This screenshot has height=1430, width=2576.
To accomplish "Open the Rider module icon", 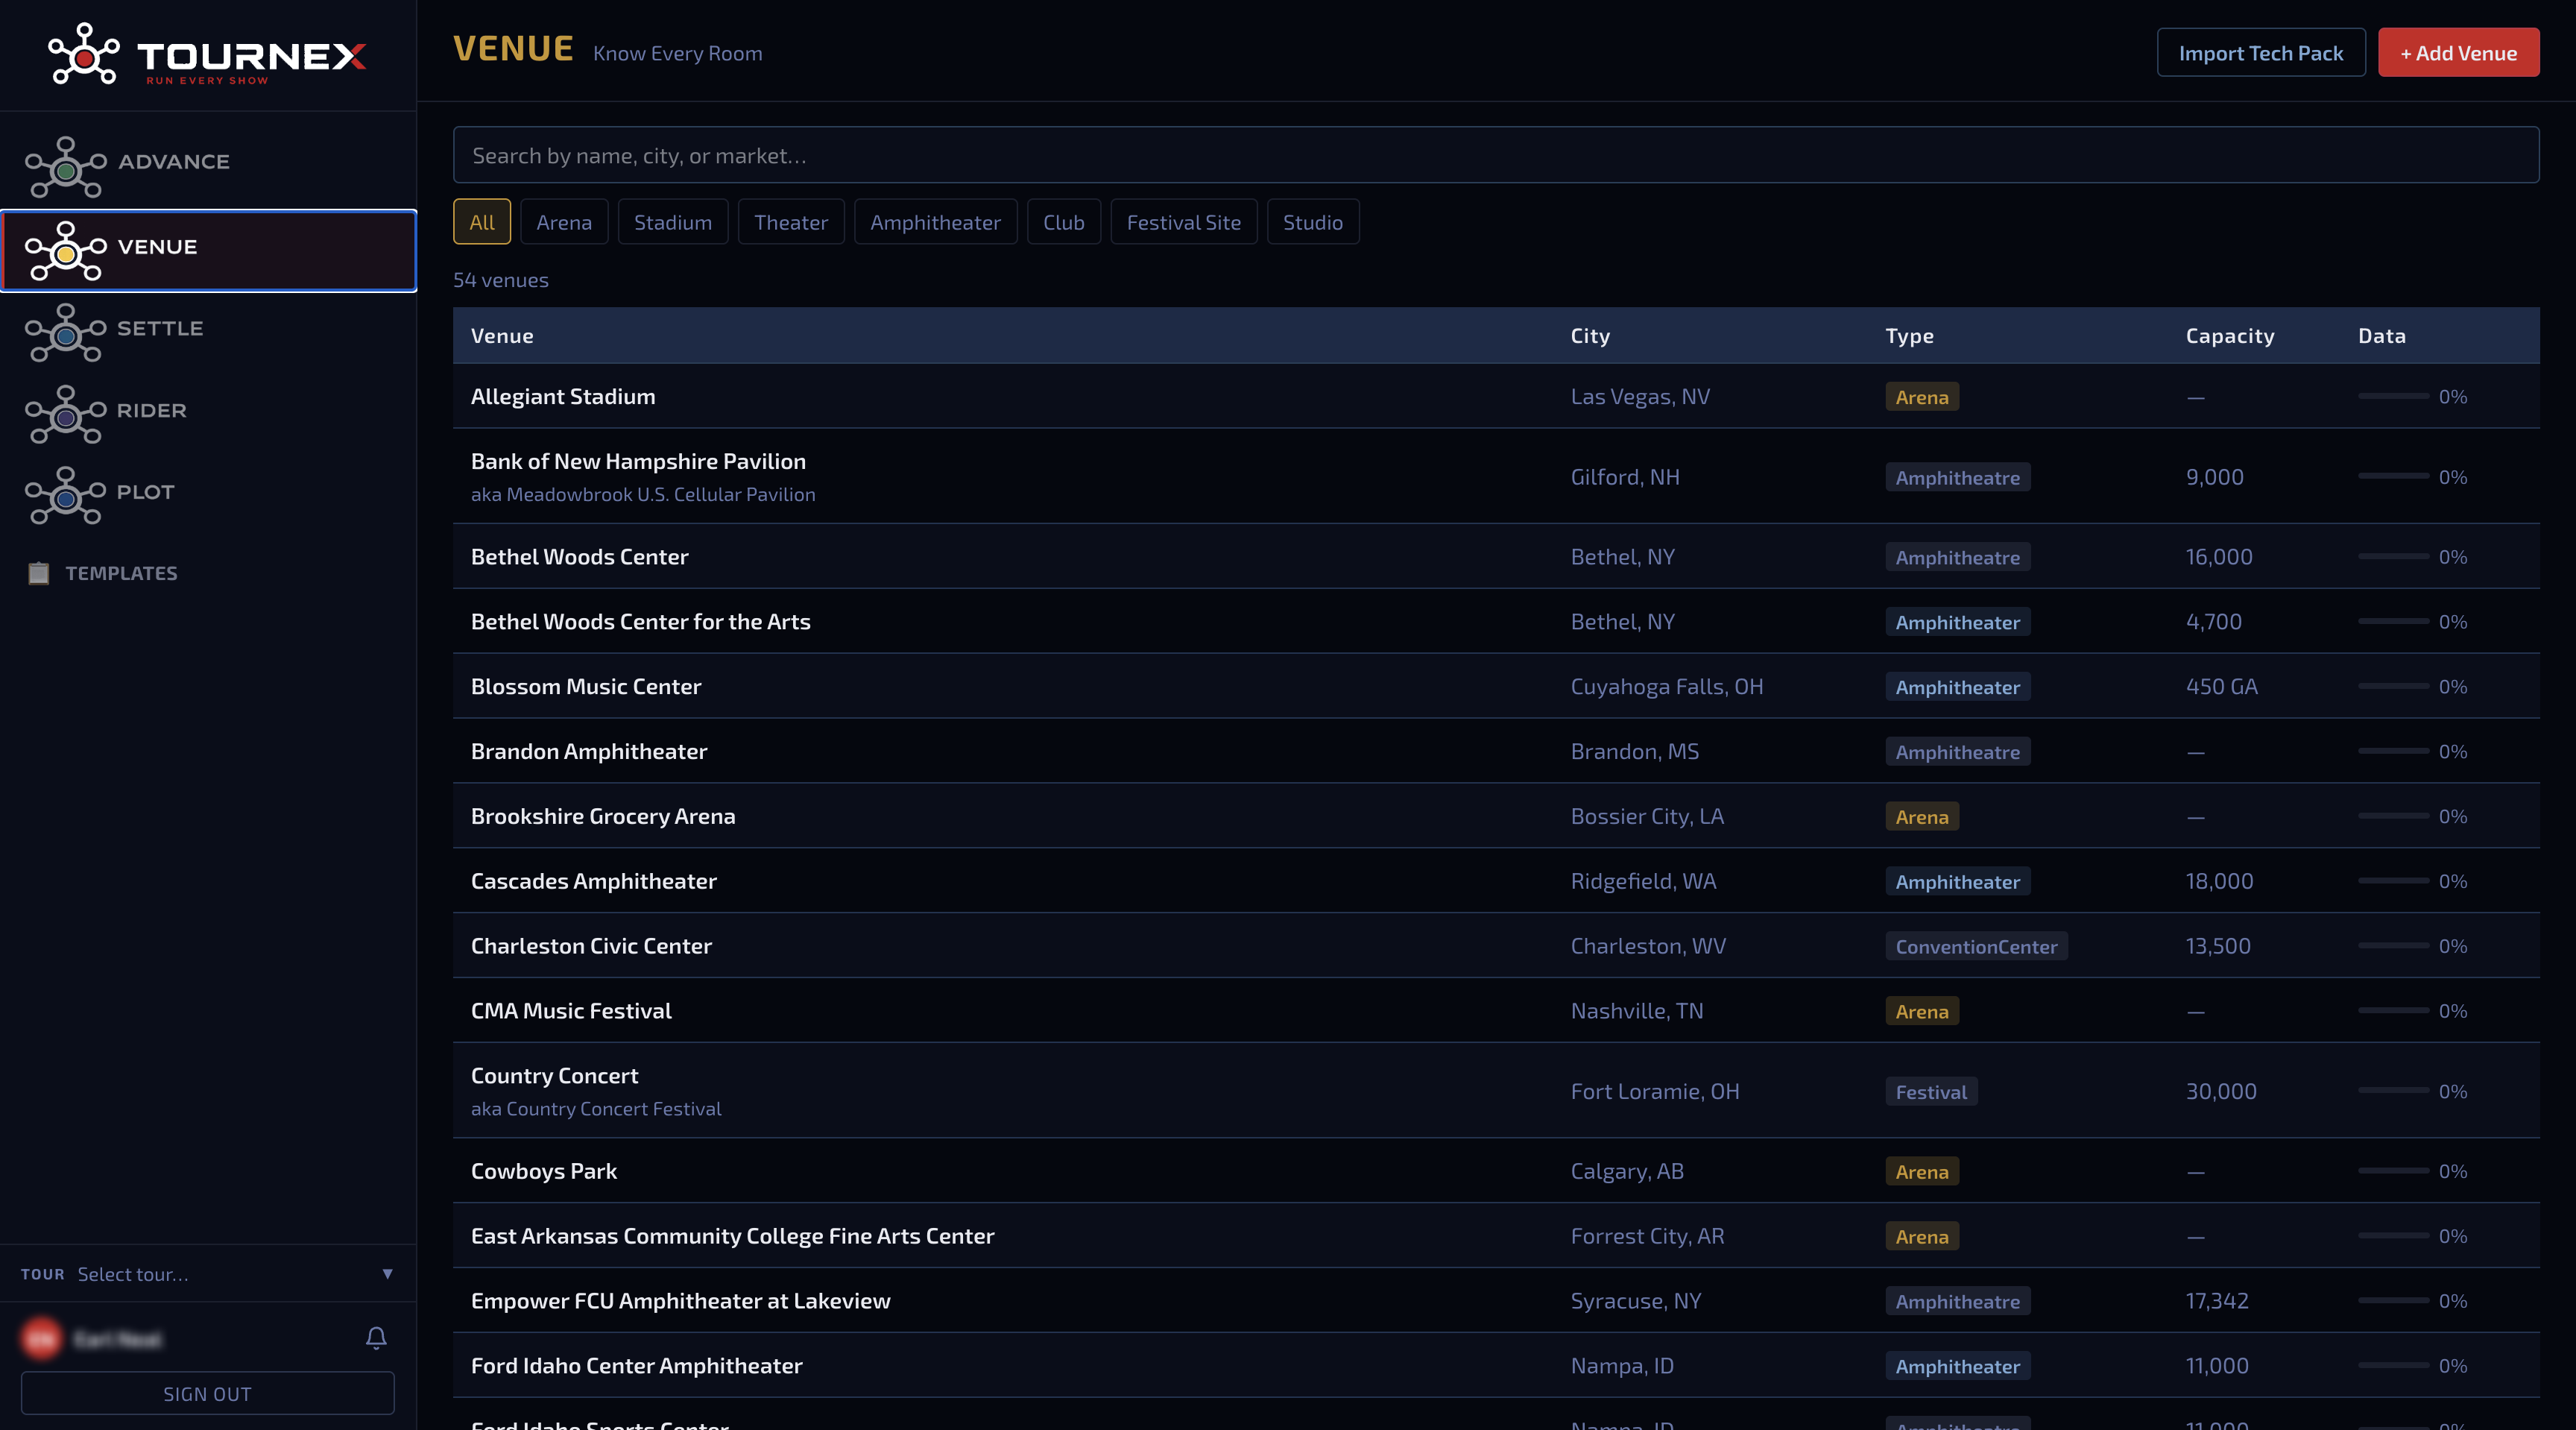I will point(65,414).
